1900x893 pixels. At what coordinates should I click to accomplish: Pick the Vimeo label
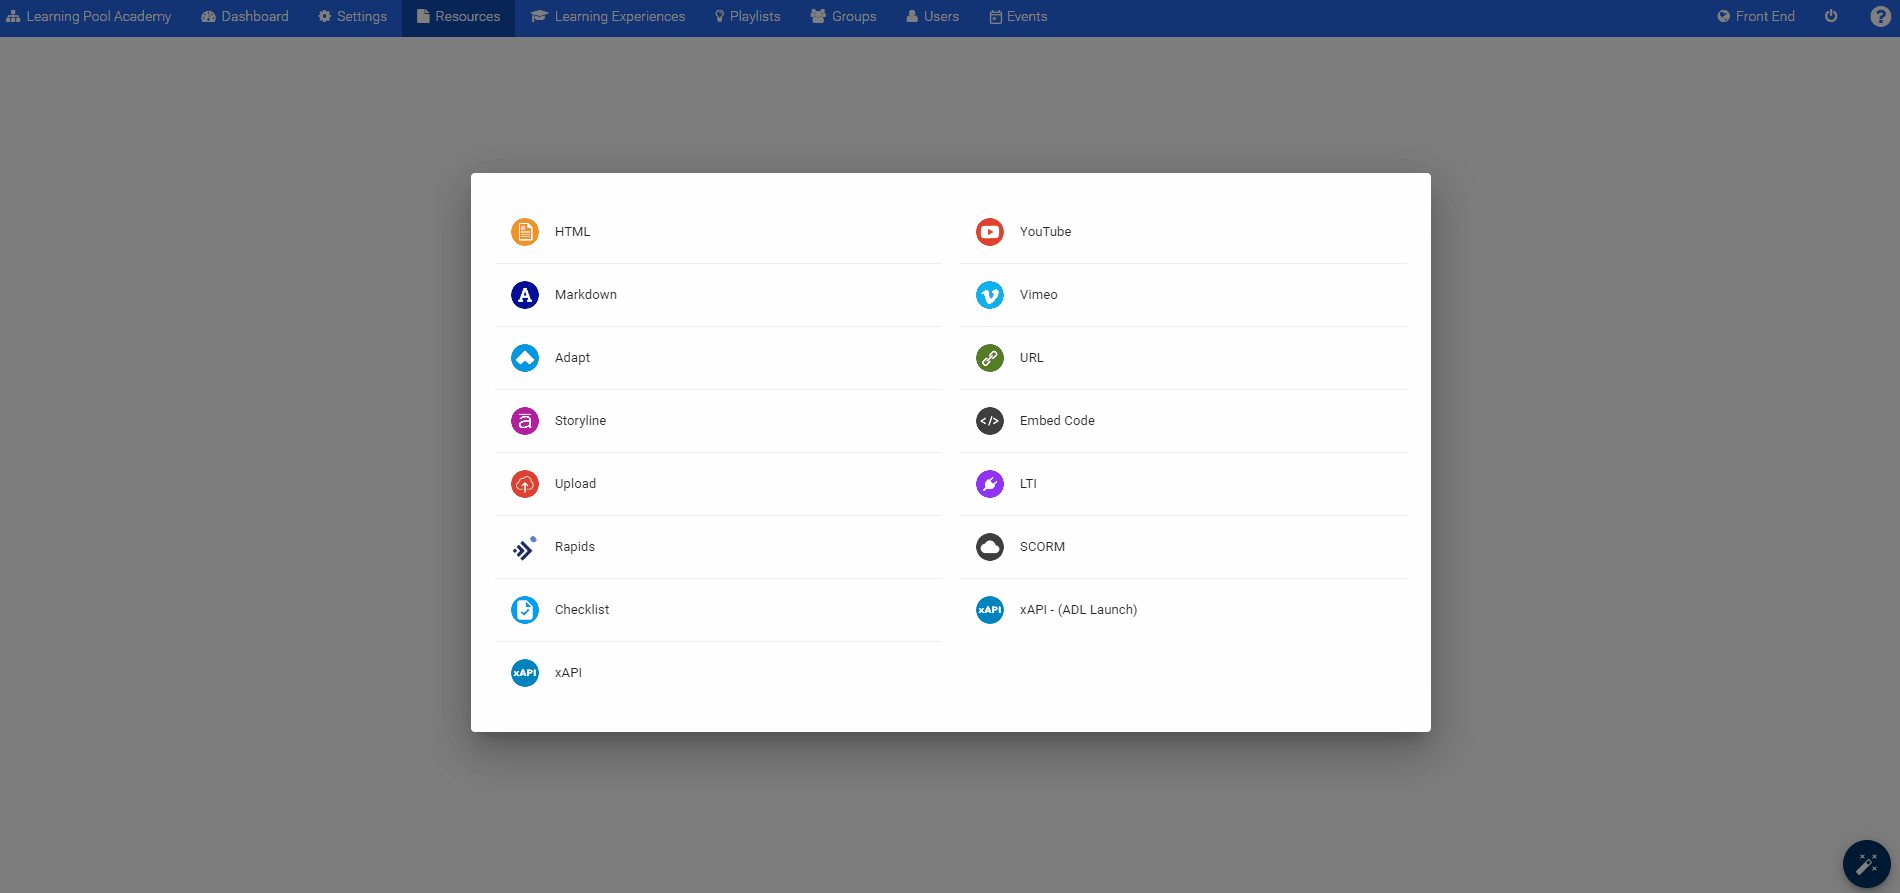click(x=1039, y=295)
